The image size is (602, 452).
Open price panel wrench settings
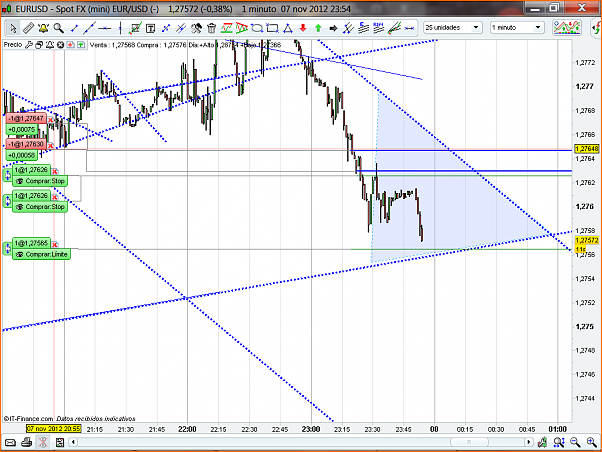(x=29, y=45)
